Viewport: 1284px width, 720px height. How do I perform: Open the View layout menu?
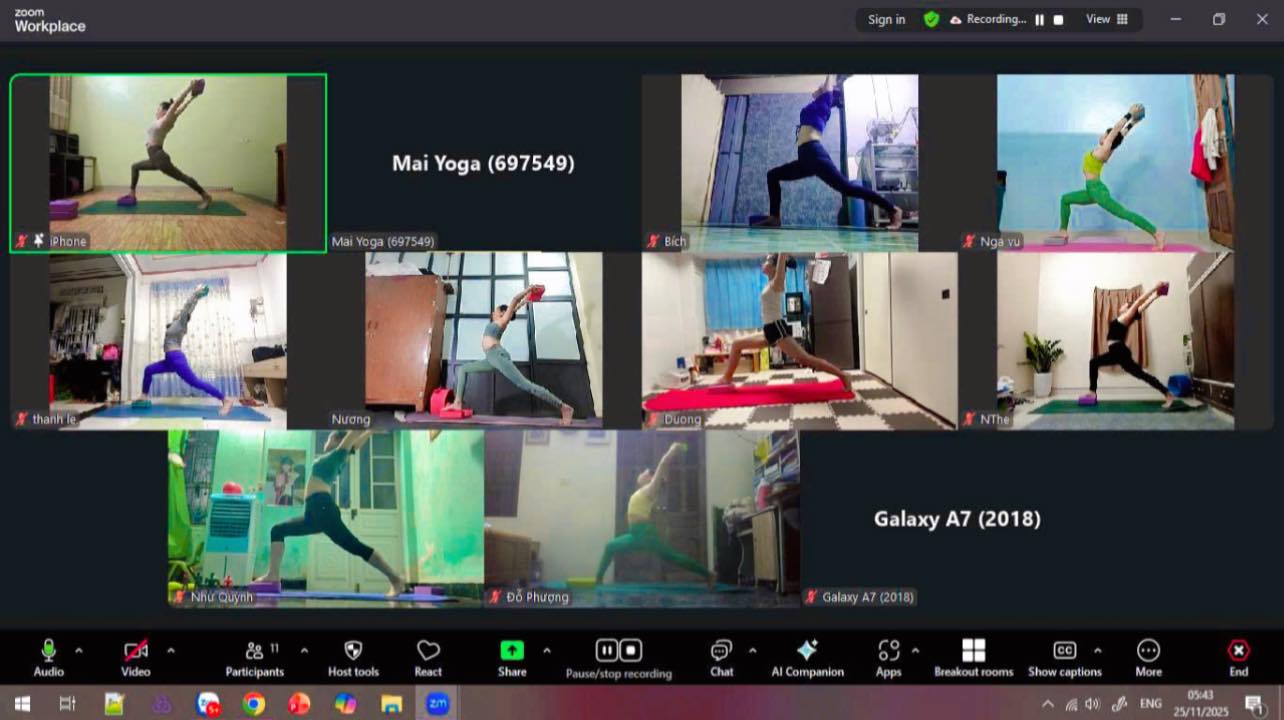click(1107, 19)
